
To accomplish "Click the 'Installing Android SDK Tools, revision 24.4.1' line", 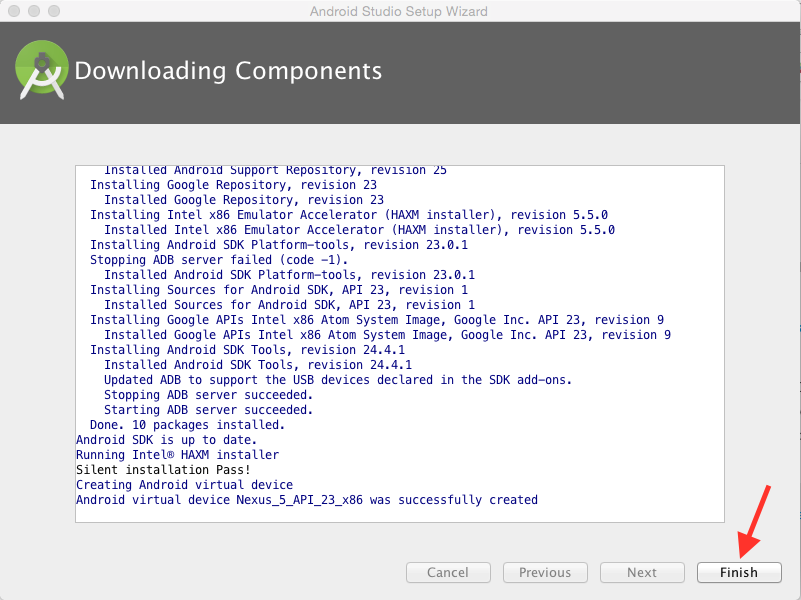I will (247, 350).
